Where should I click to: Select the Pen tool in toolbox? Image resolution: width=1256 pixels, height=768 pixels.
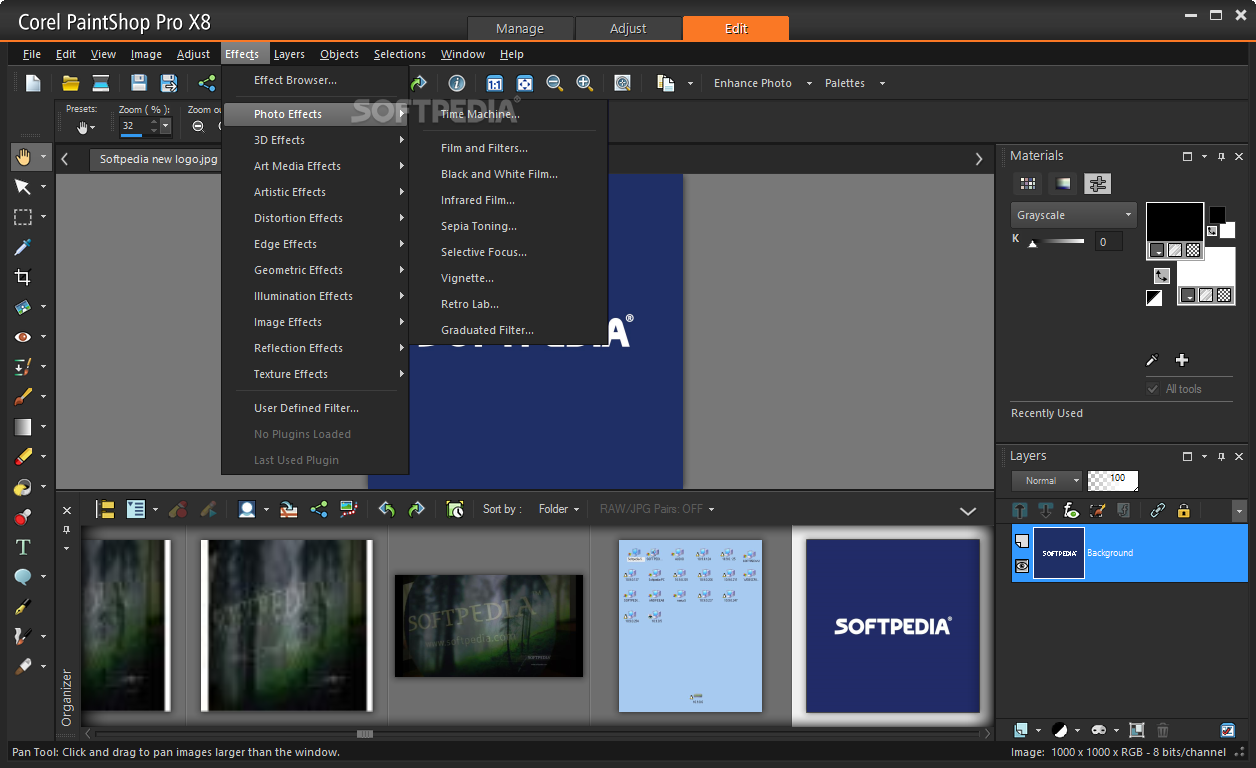point(23,607)
